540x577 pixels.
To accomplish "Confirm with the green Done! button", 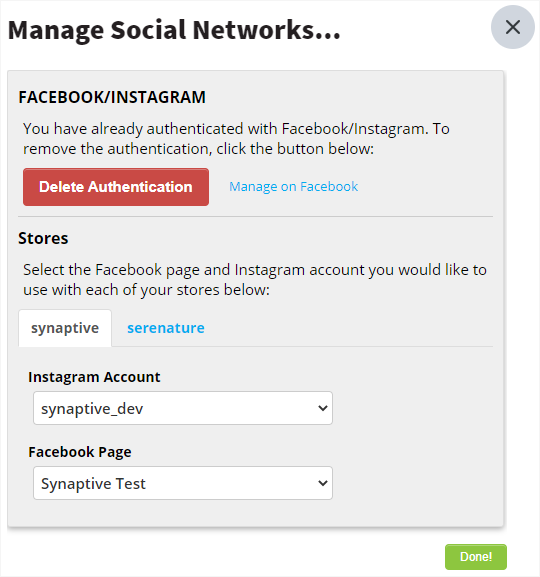I will point(476,557).
